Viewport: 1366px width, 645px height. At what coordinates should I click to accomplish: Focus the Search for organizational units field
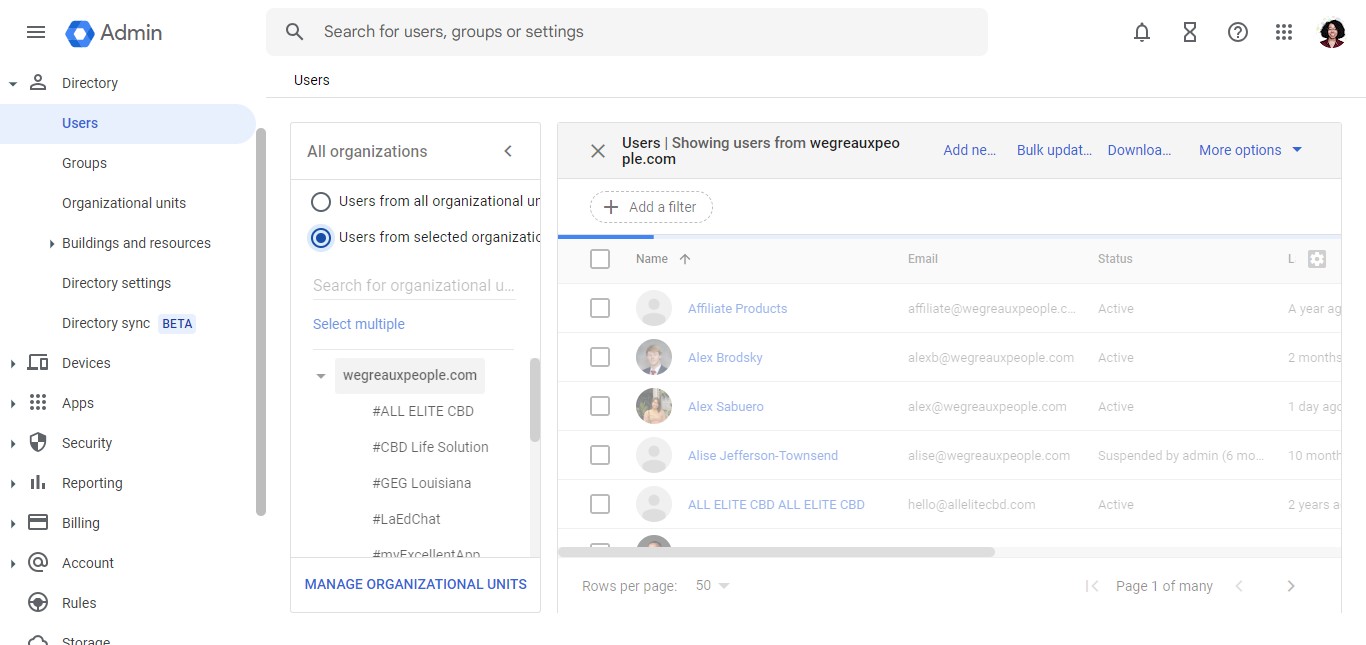tap(414, 286)
